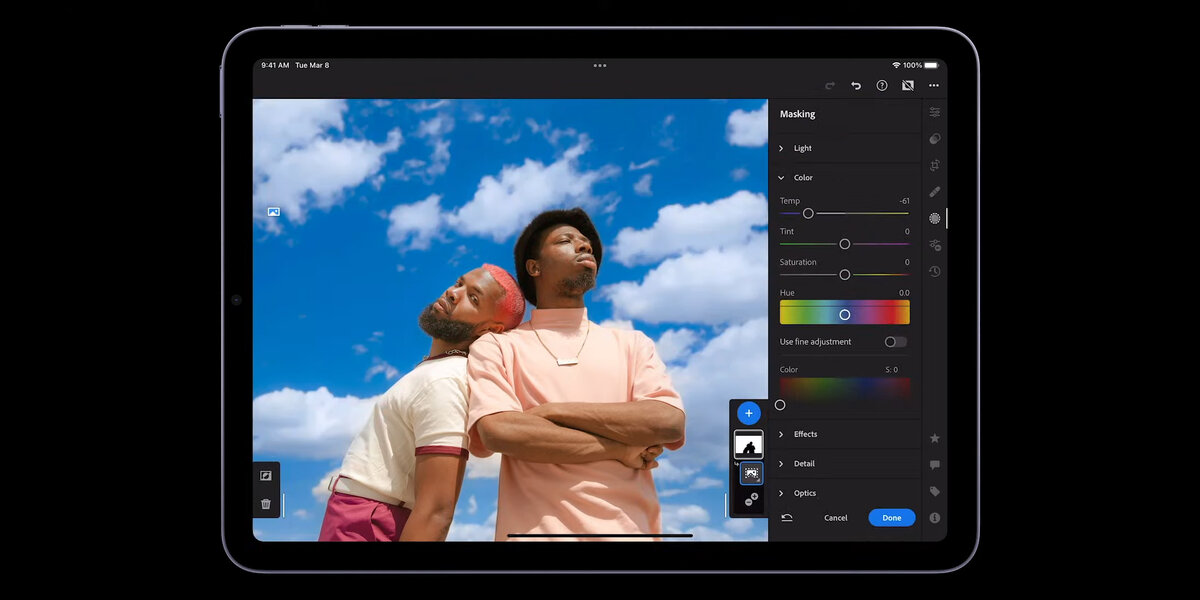Open the Presets overlapping circles icon

pos(935,139)
